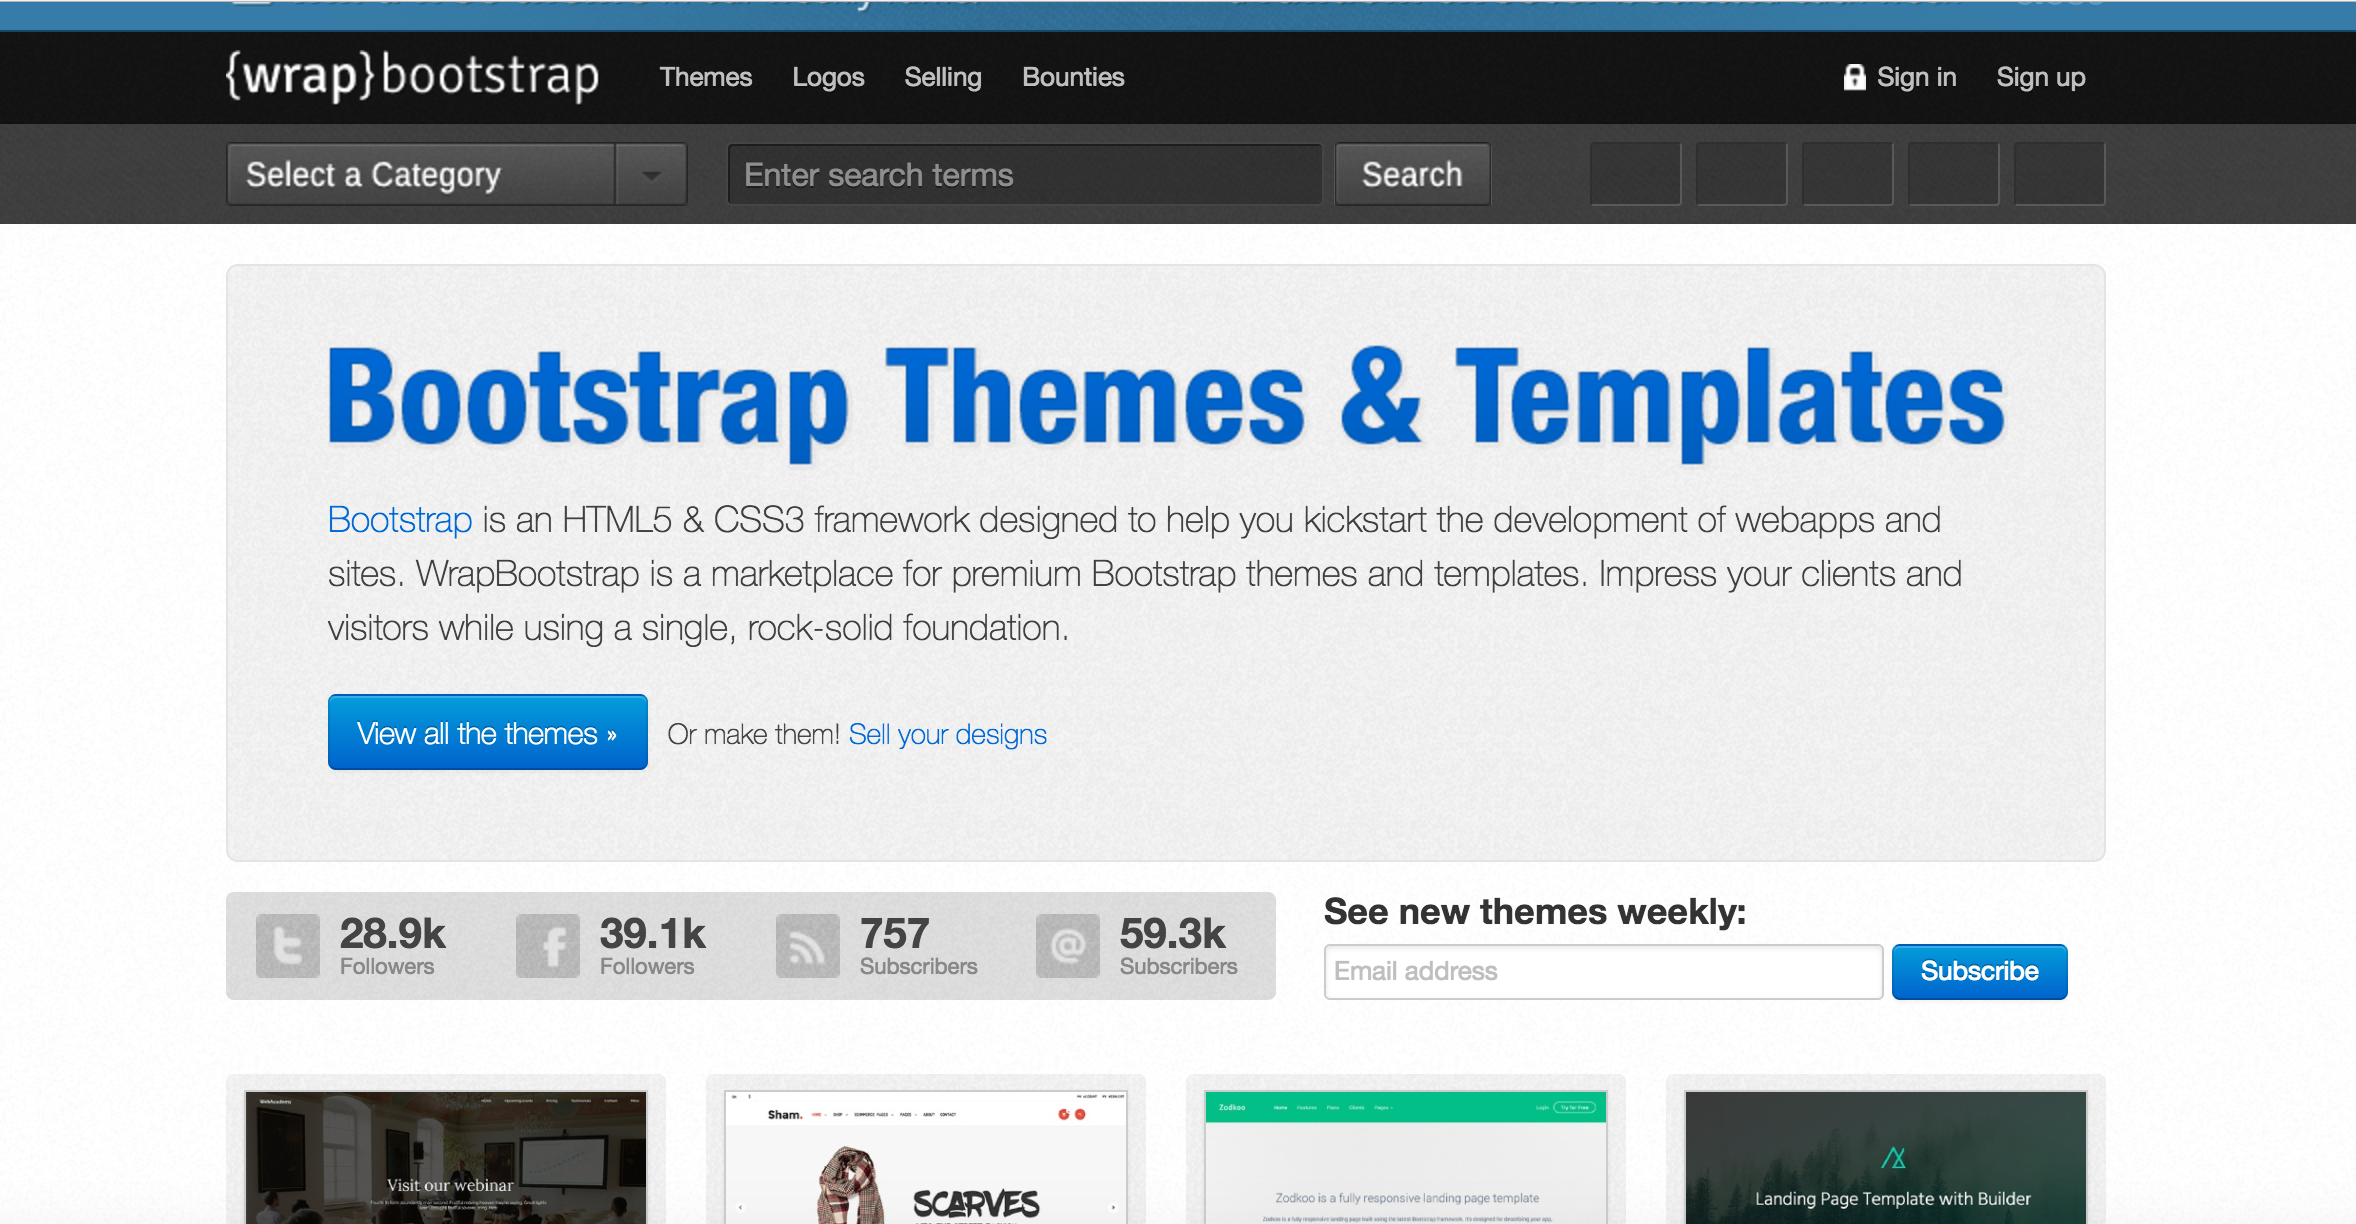This screenshot has width=2356, height=1224.
Task: Open the Themes menu item
Action: coord(705,77)
